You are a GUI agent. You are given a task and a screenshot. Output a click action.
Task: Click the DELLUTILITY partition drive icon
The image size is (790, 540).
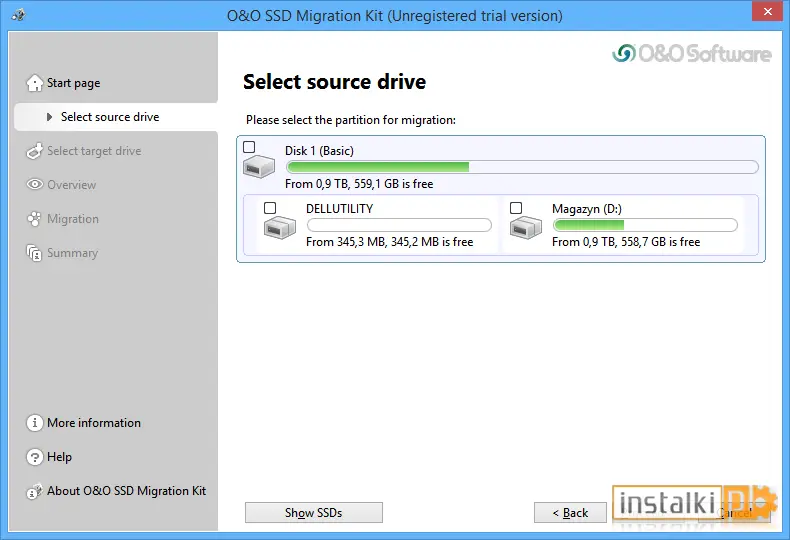280,227
